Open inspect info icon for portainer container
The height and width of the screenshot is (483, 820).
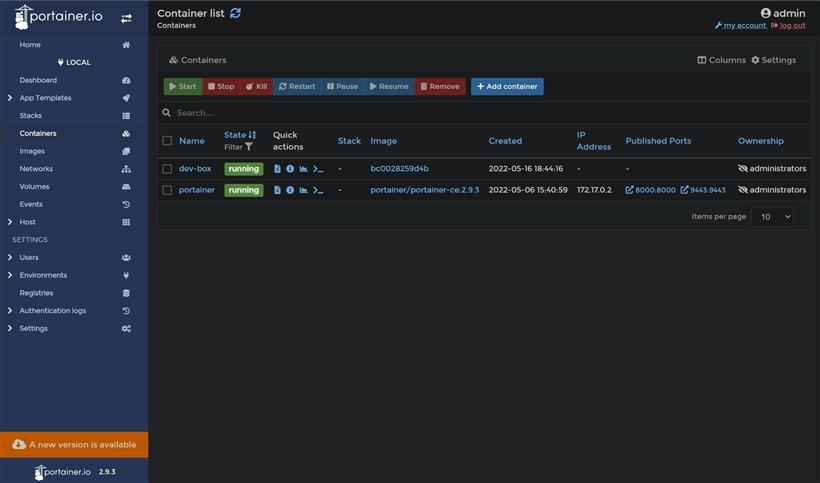tap(290, 190)
